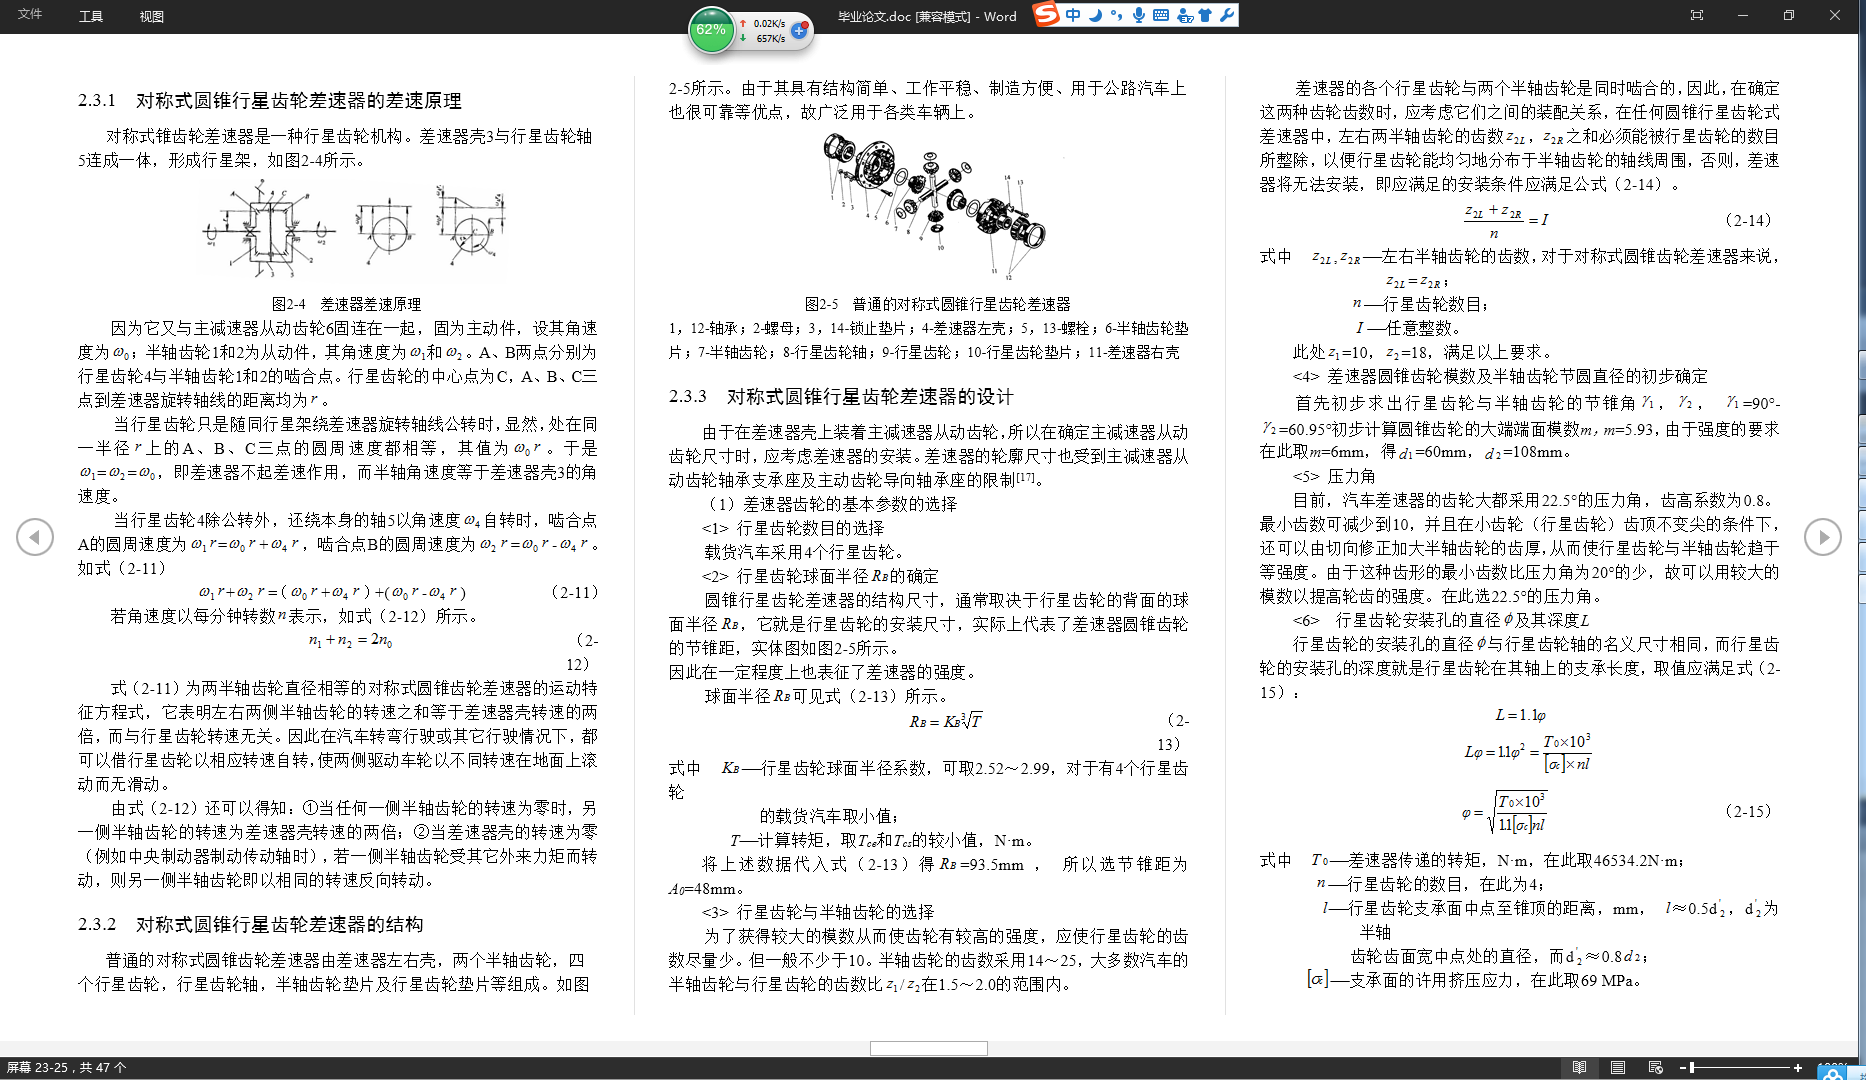
Task: Click caption 图2-5 普通的对称式圆锥行星齿轮差速器
Action: tap(937, 304)
